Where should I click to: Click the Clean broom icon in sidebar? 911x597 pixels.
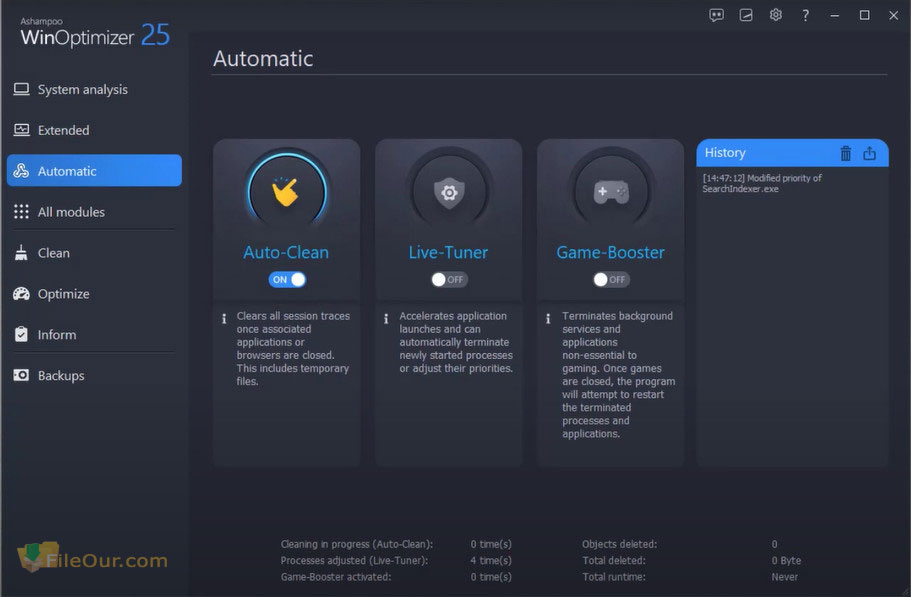pos(21,253)
